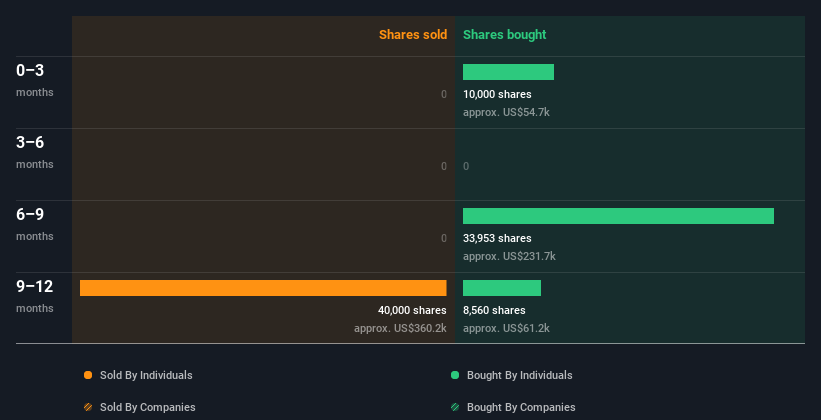Click the approx. US$360.2k value

coord(400,328)
